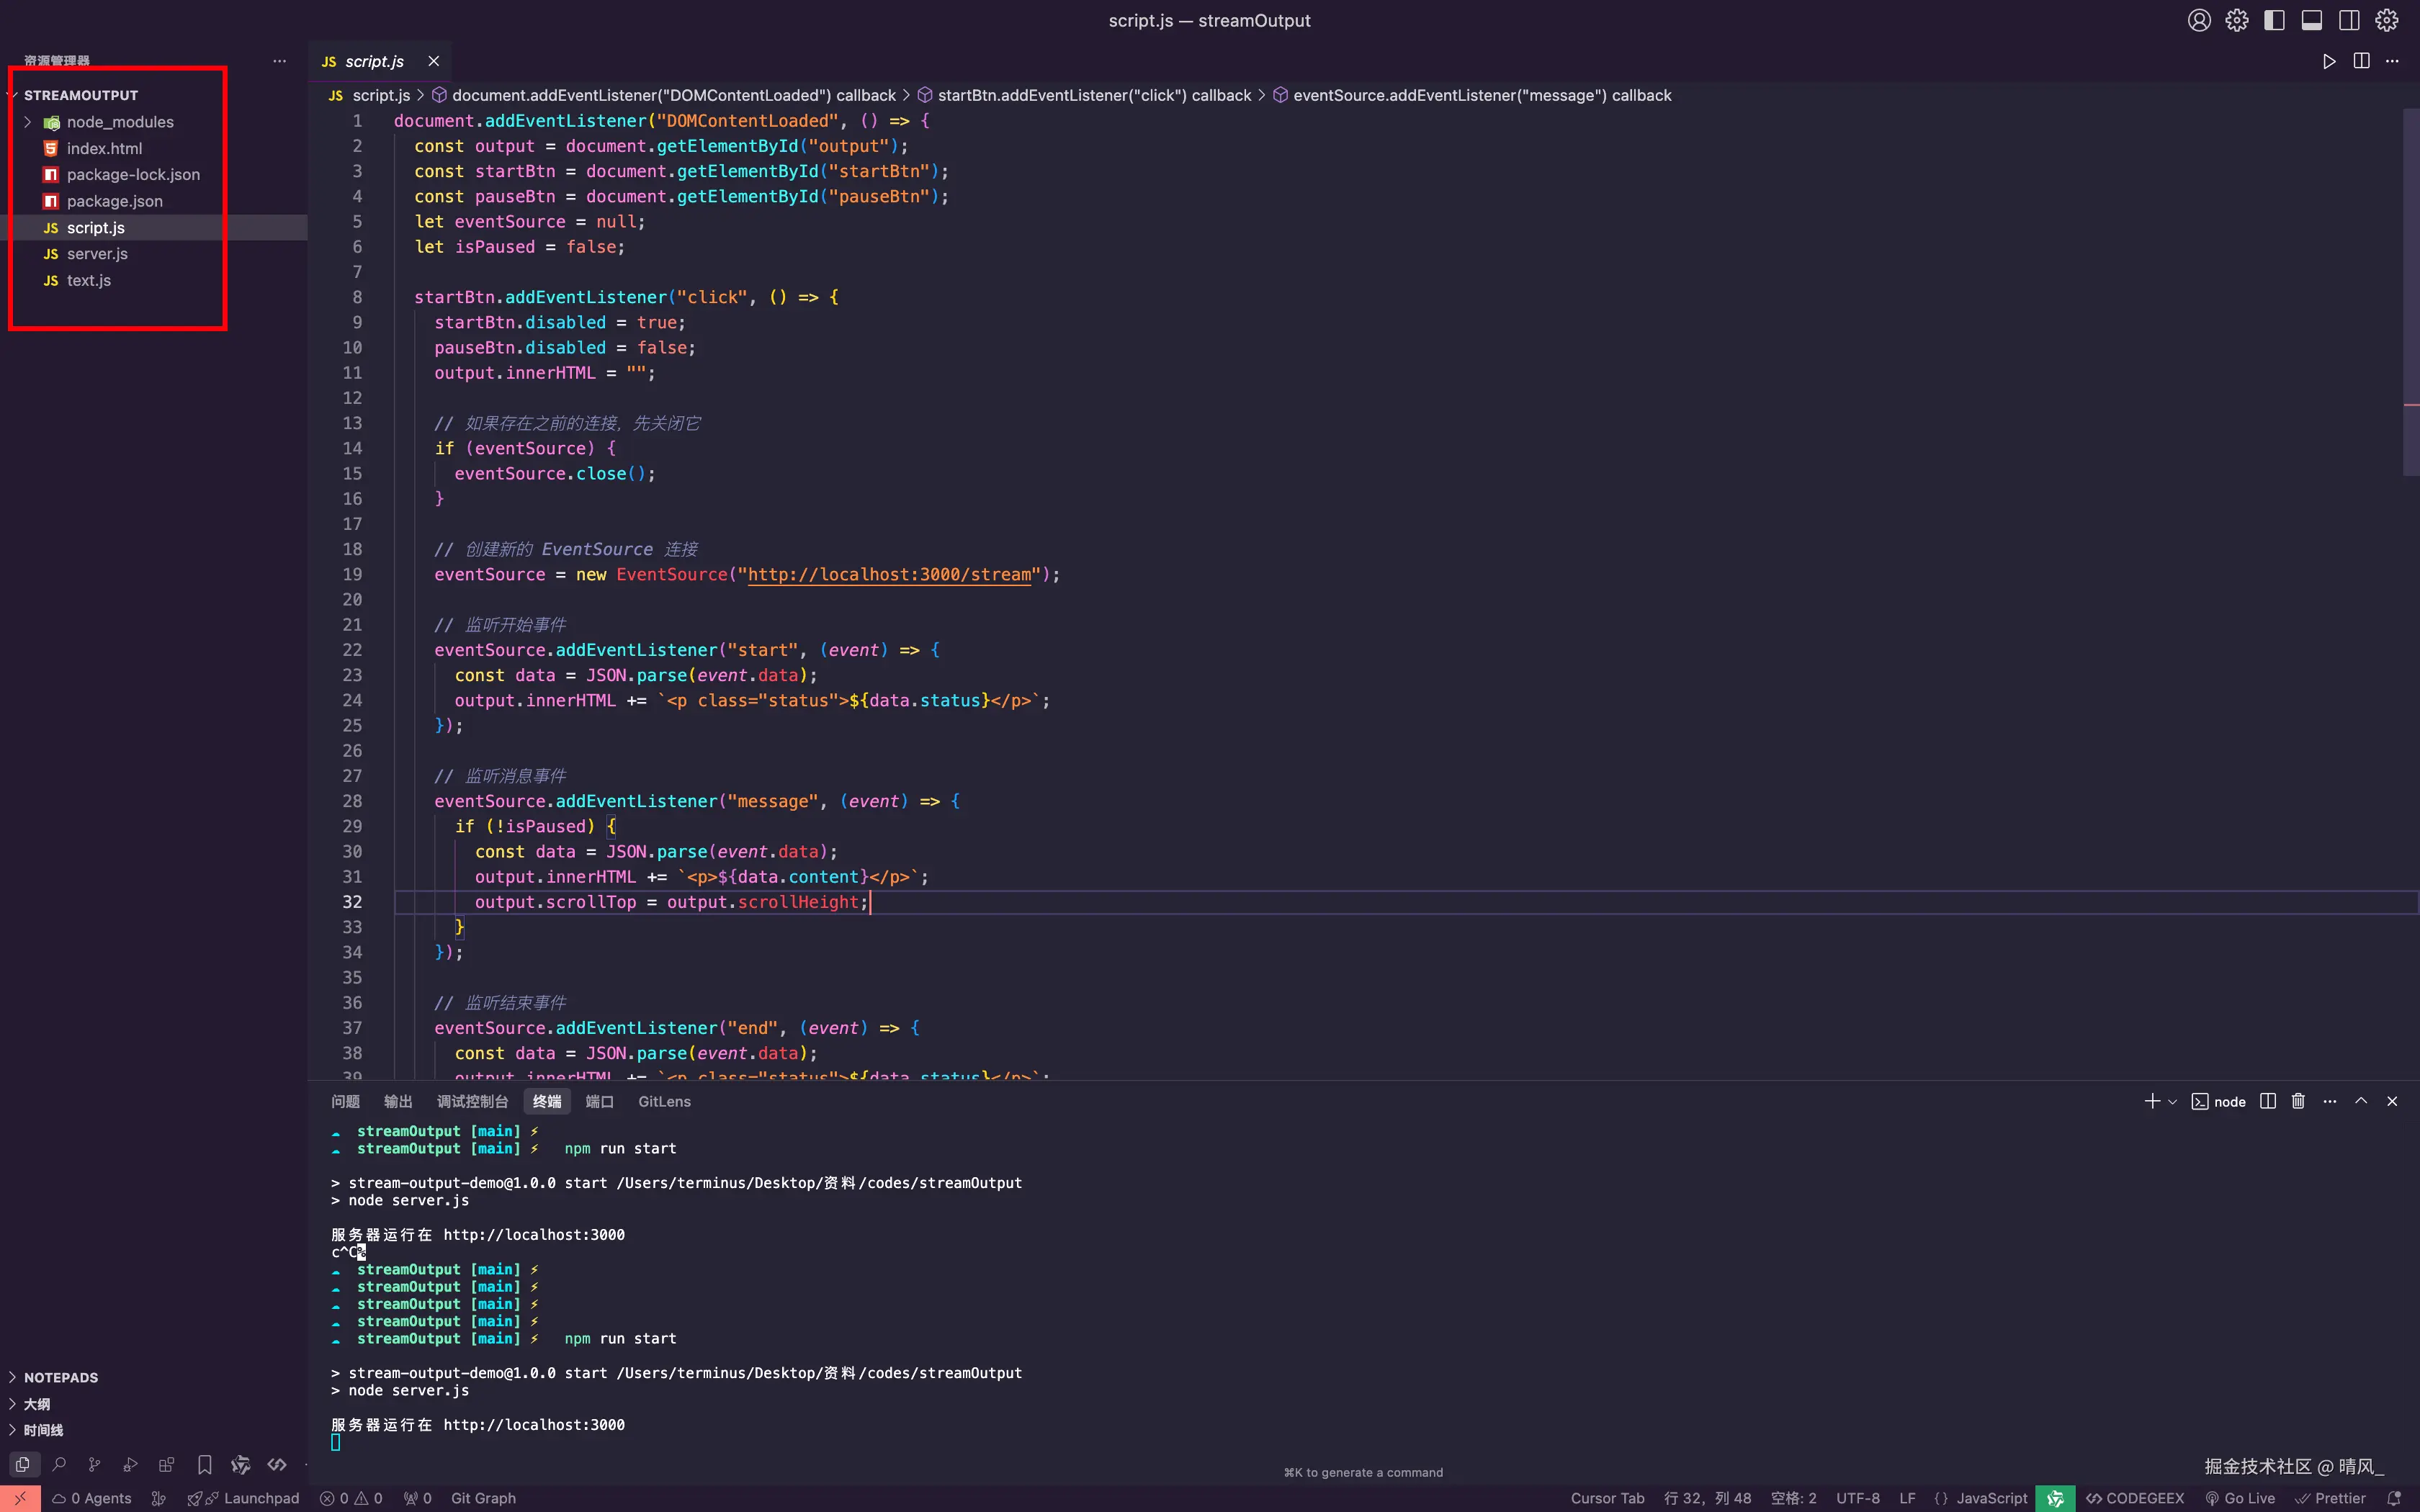The height and width of the screenshot is (1512, 2420).
Task: Expand the NOTEPADS section
Action: [60, 1377]
